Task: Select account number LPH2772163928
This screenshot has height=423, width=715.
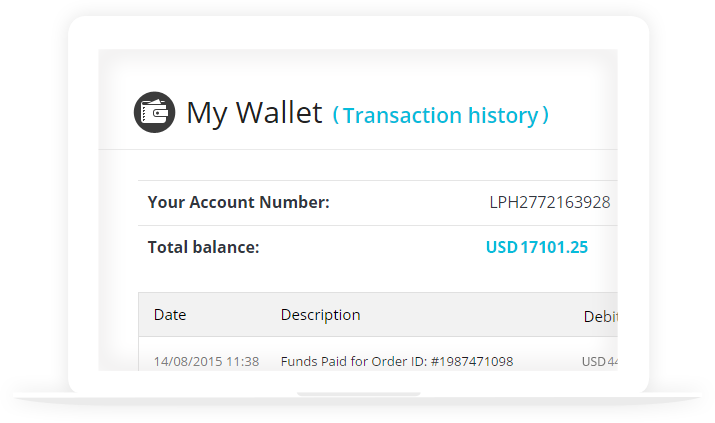Action: 549,202
